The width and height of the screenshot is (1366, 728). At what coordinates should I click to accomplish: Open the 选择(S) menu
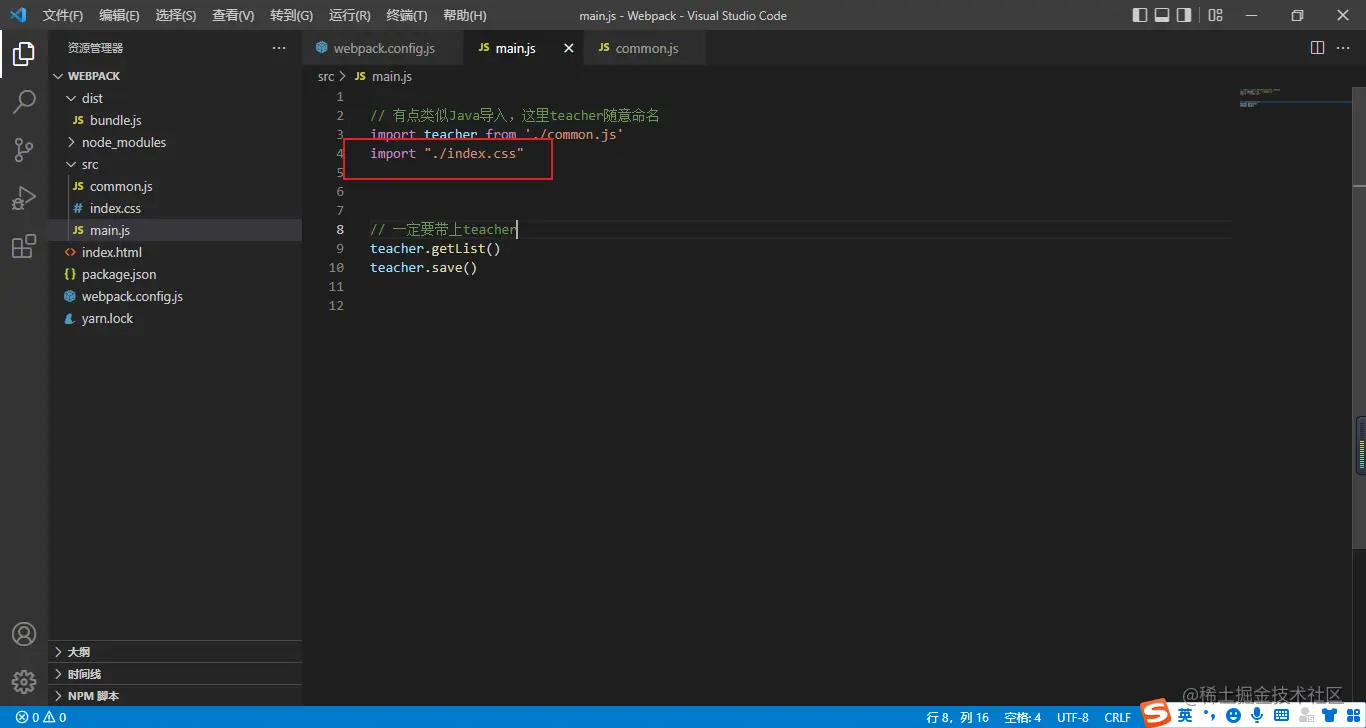(x=176, y=15)
